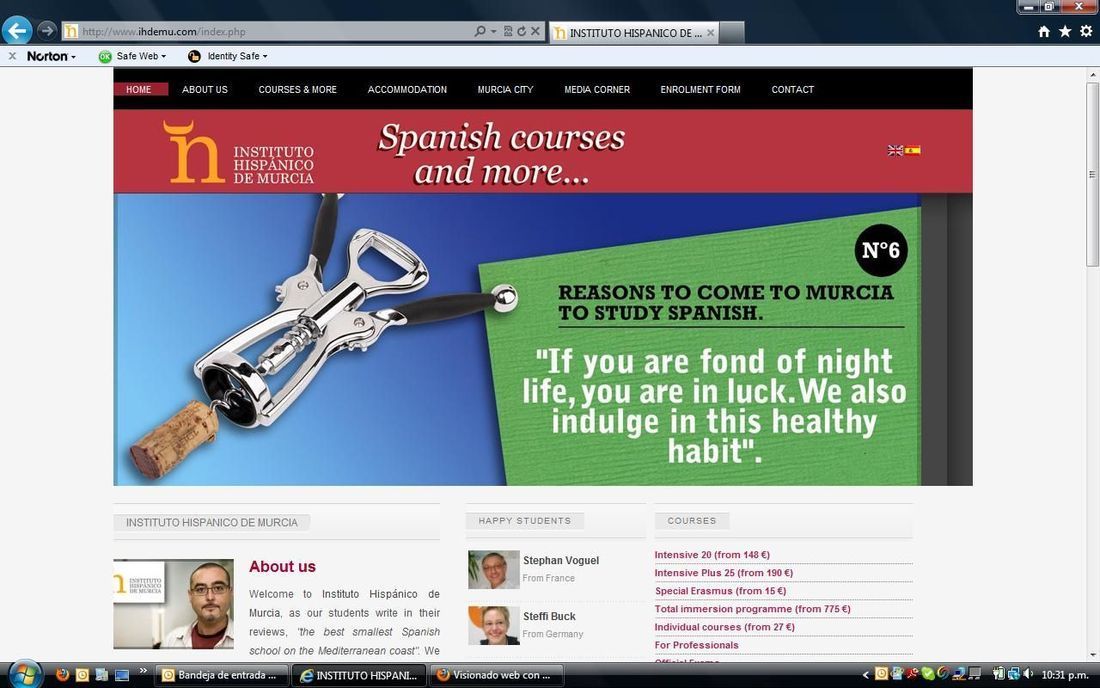Close the INSTITUTO HISPANICO DE tab

click(711, 33)
